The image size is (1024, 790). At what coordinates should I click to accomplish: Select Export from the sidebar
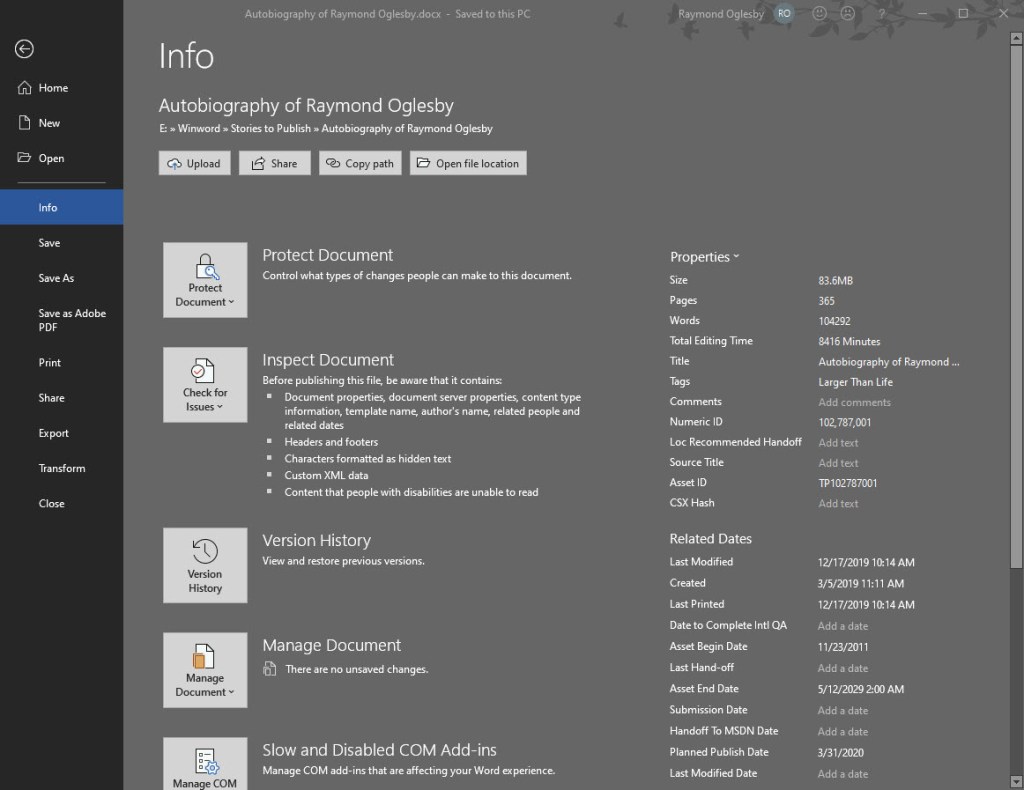tap(51, 432)
